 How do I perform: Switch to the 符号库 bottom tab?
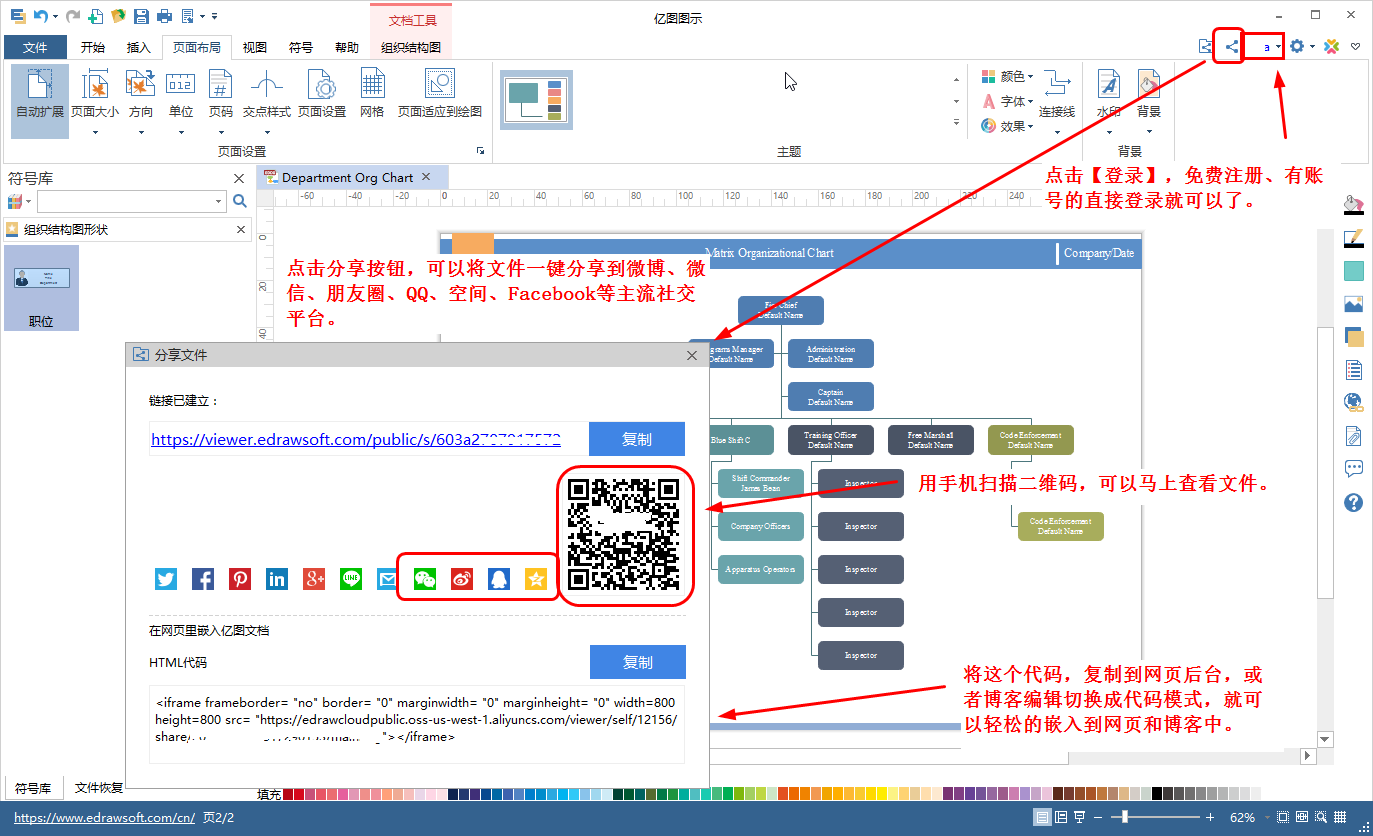[33, 788]
